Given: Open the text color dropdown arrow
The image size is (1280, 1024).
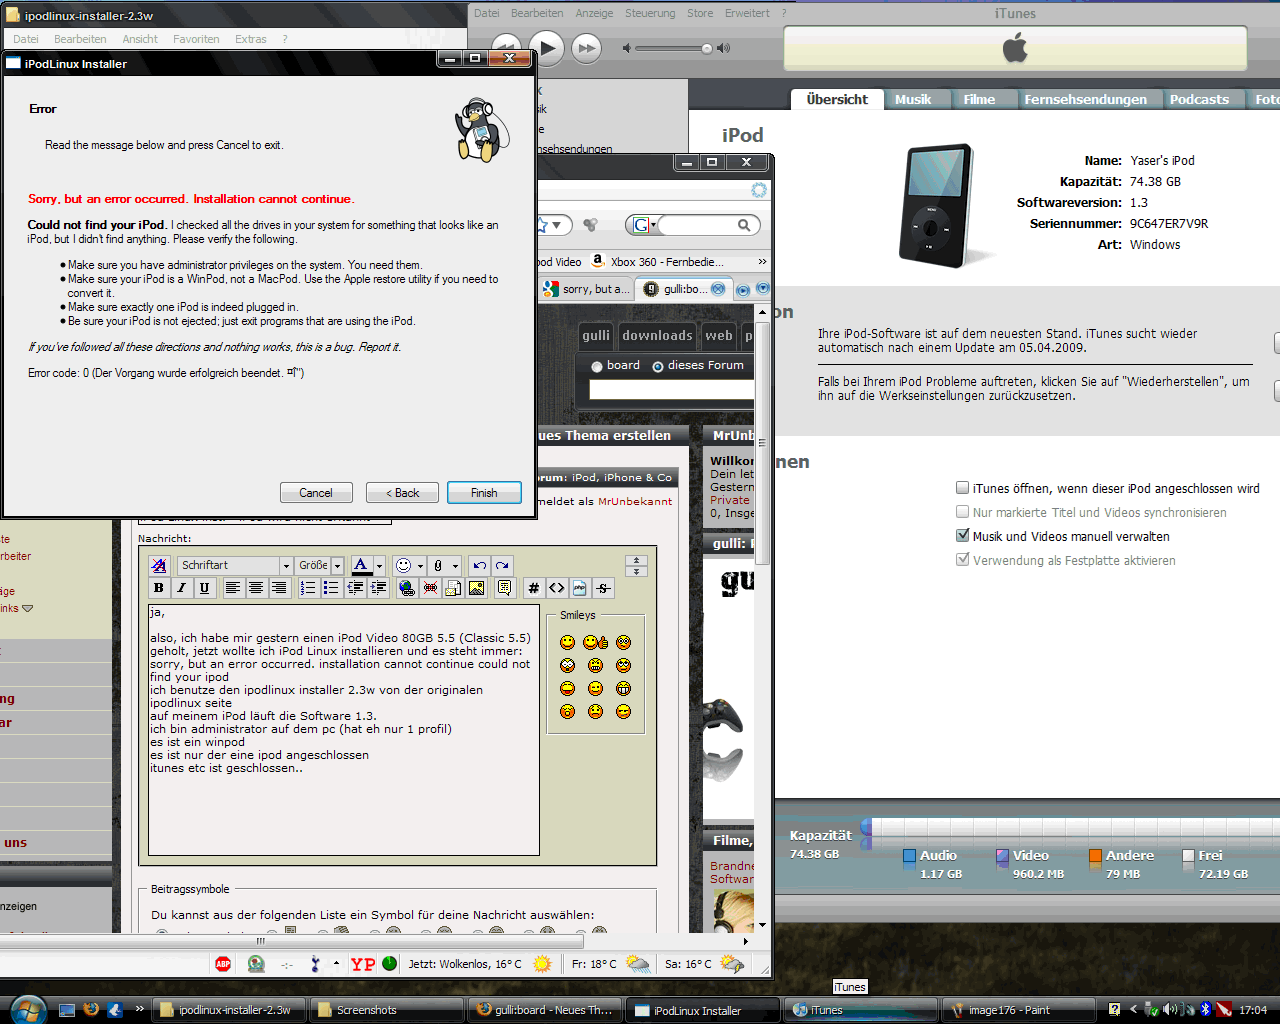Looking at the screenshot, I should pyautogui.click(x=379, y=566).
